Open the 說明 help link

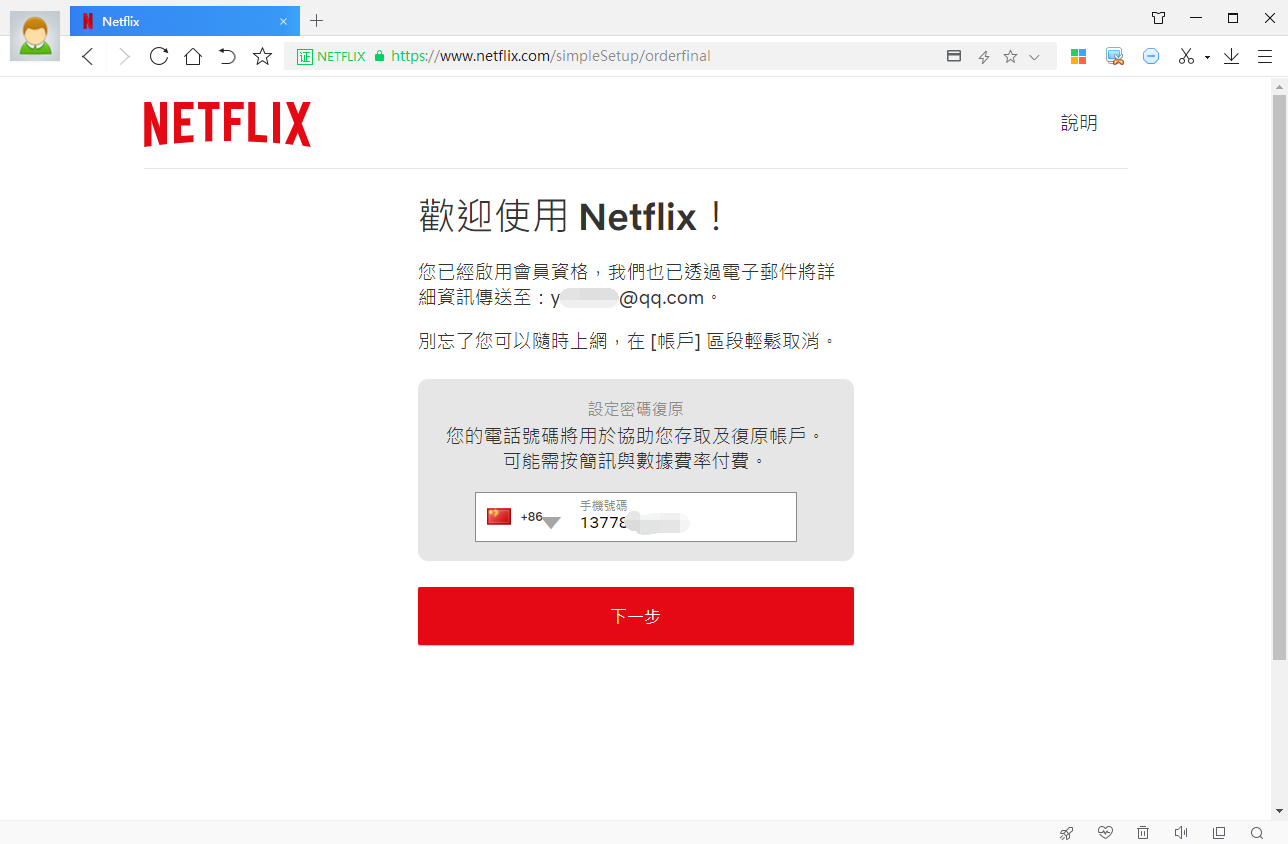[x=1079, y=123]
